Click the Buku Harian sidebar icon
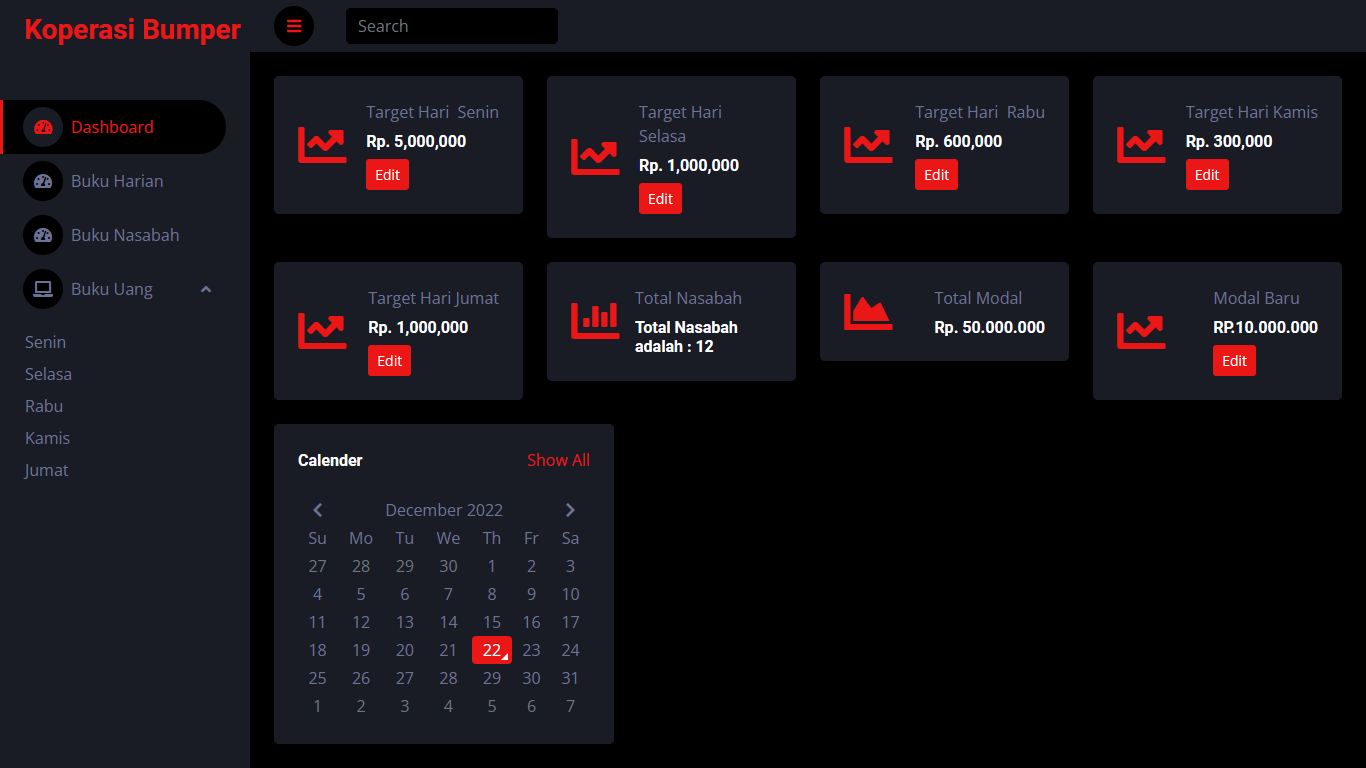Viewport: 1366px width, 768px height. (43, 181)
